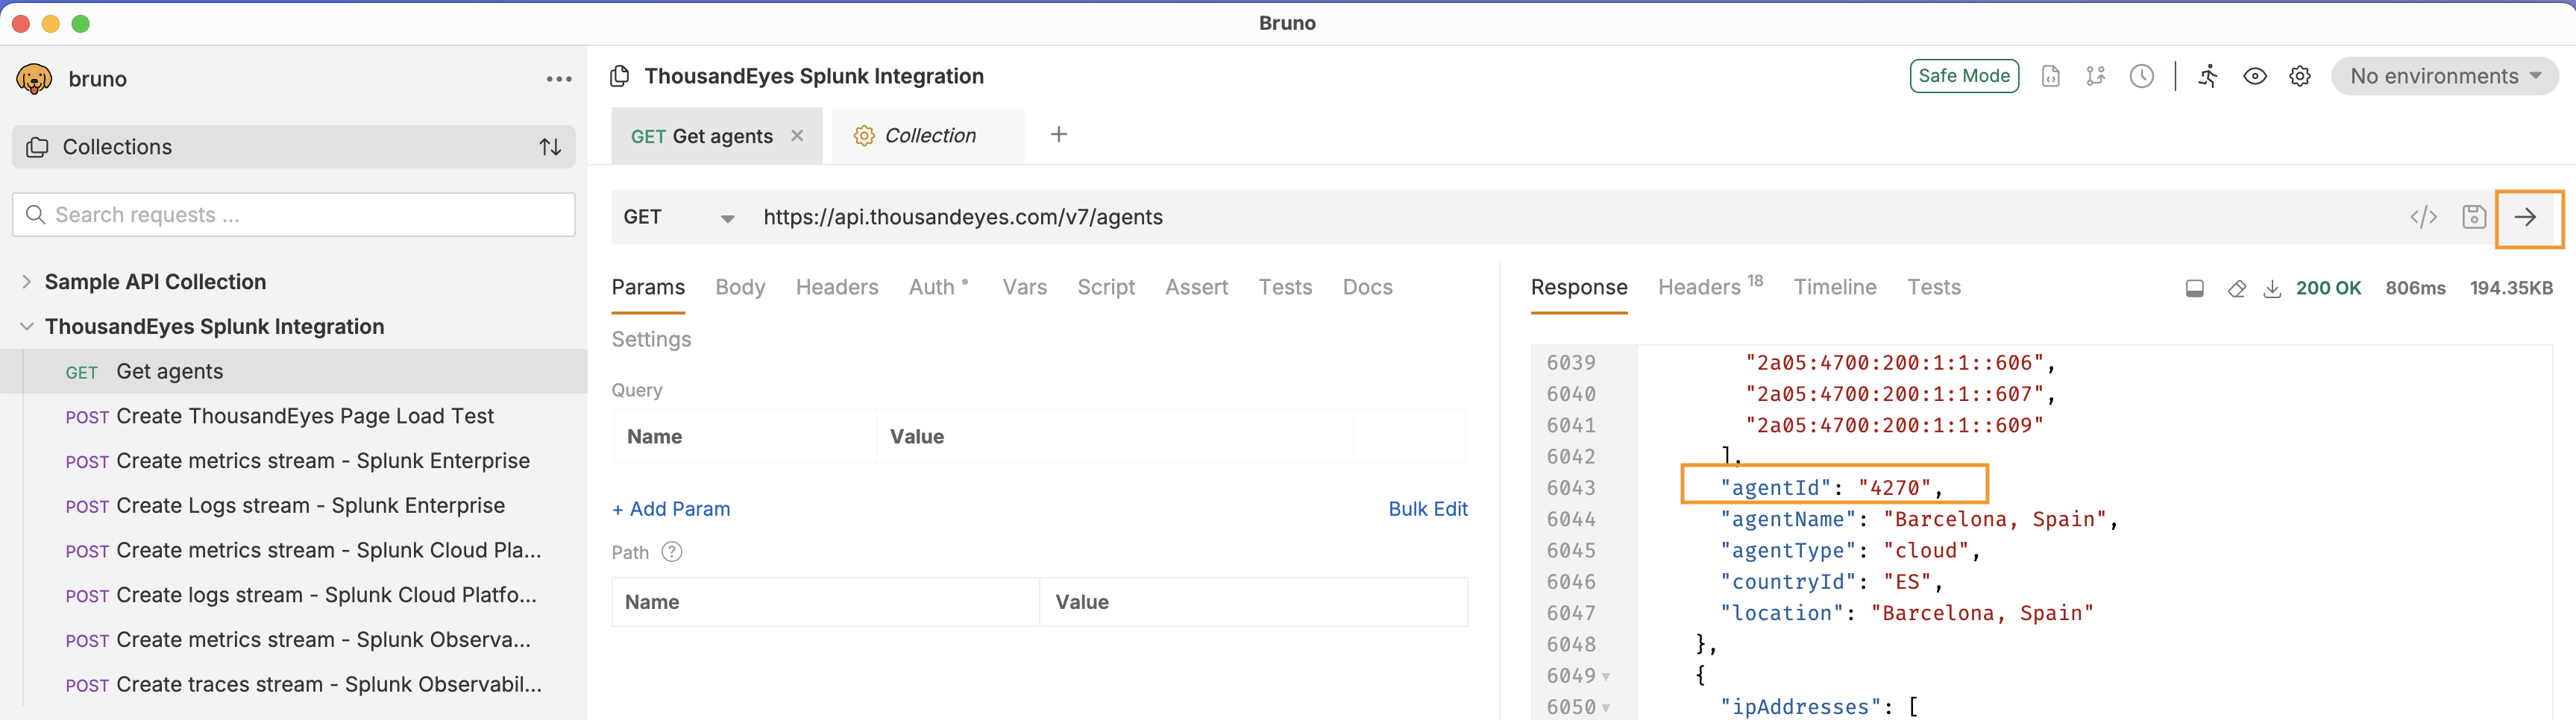Click the save request disk icon
The height and width of the screenshot is (720, 2576).
pyautogui.click(x=2473, y=217)
